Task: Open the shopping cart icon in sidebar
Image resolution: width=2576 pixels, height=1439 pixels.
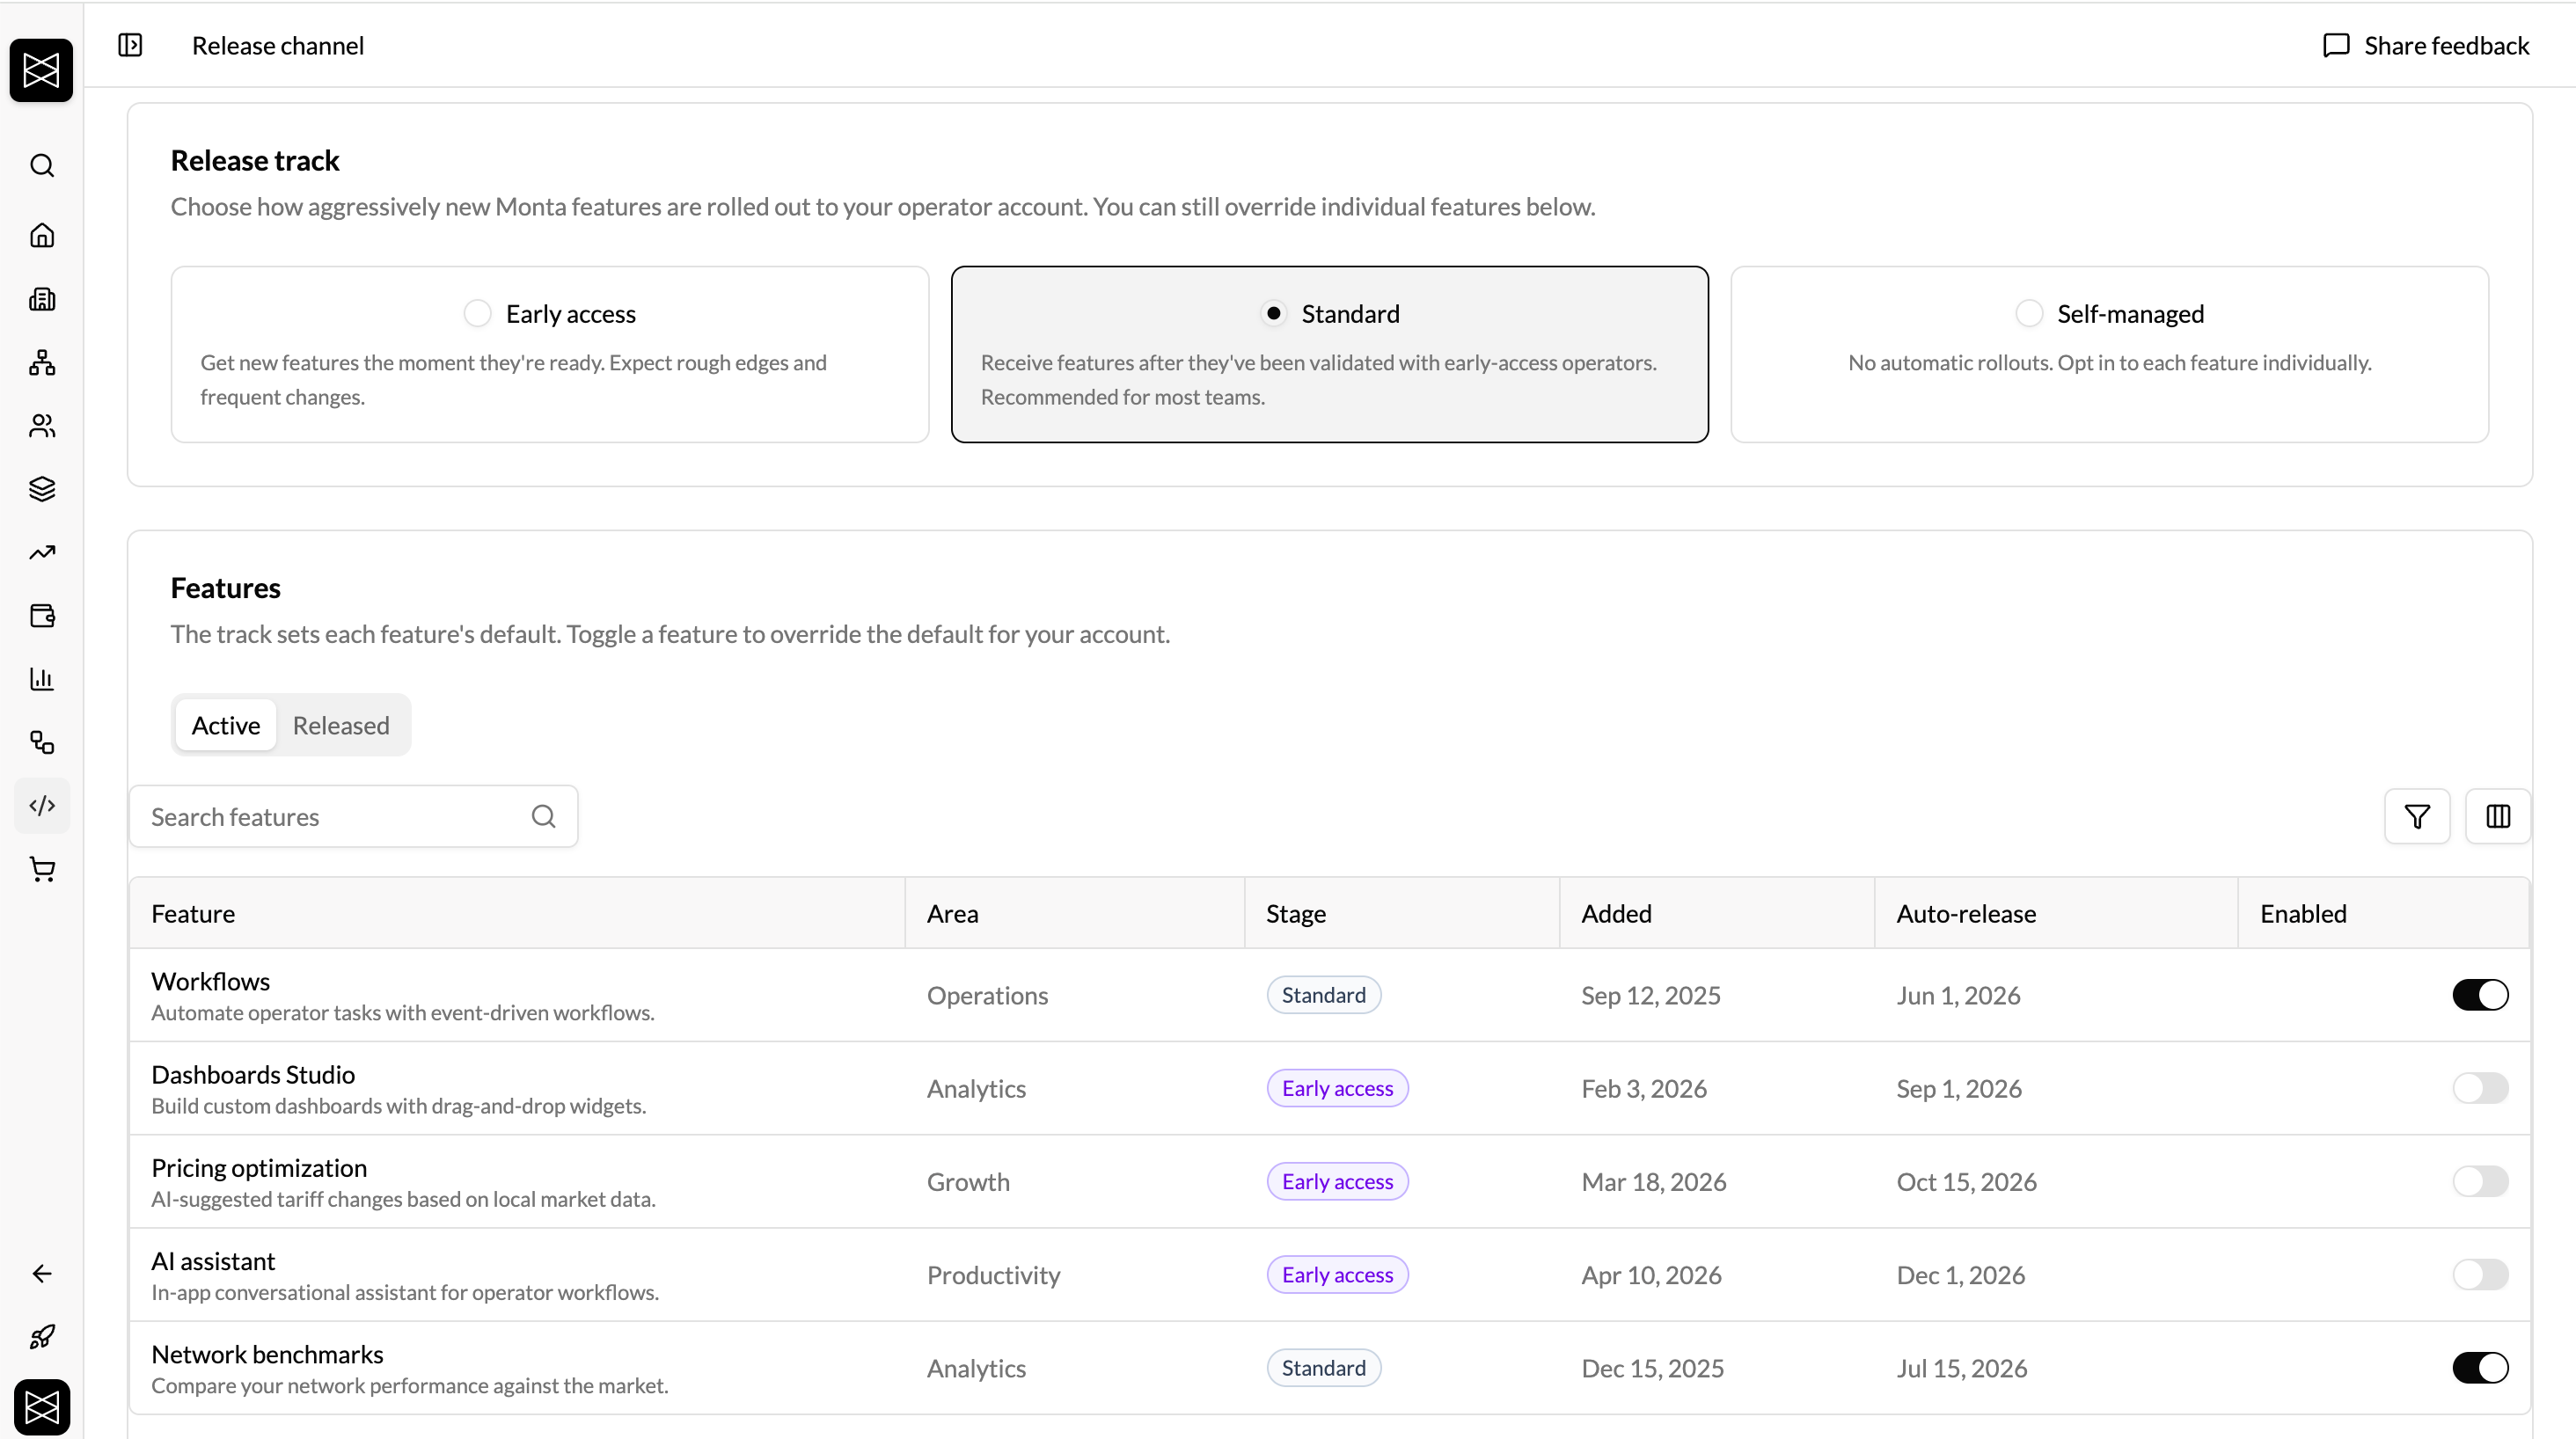Action: click(42, 869)
